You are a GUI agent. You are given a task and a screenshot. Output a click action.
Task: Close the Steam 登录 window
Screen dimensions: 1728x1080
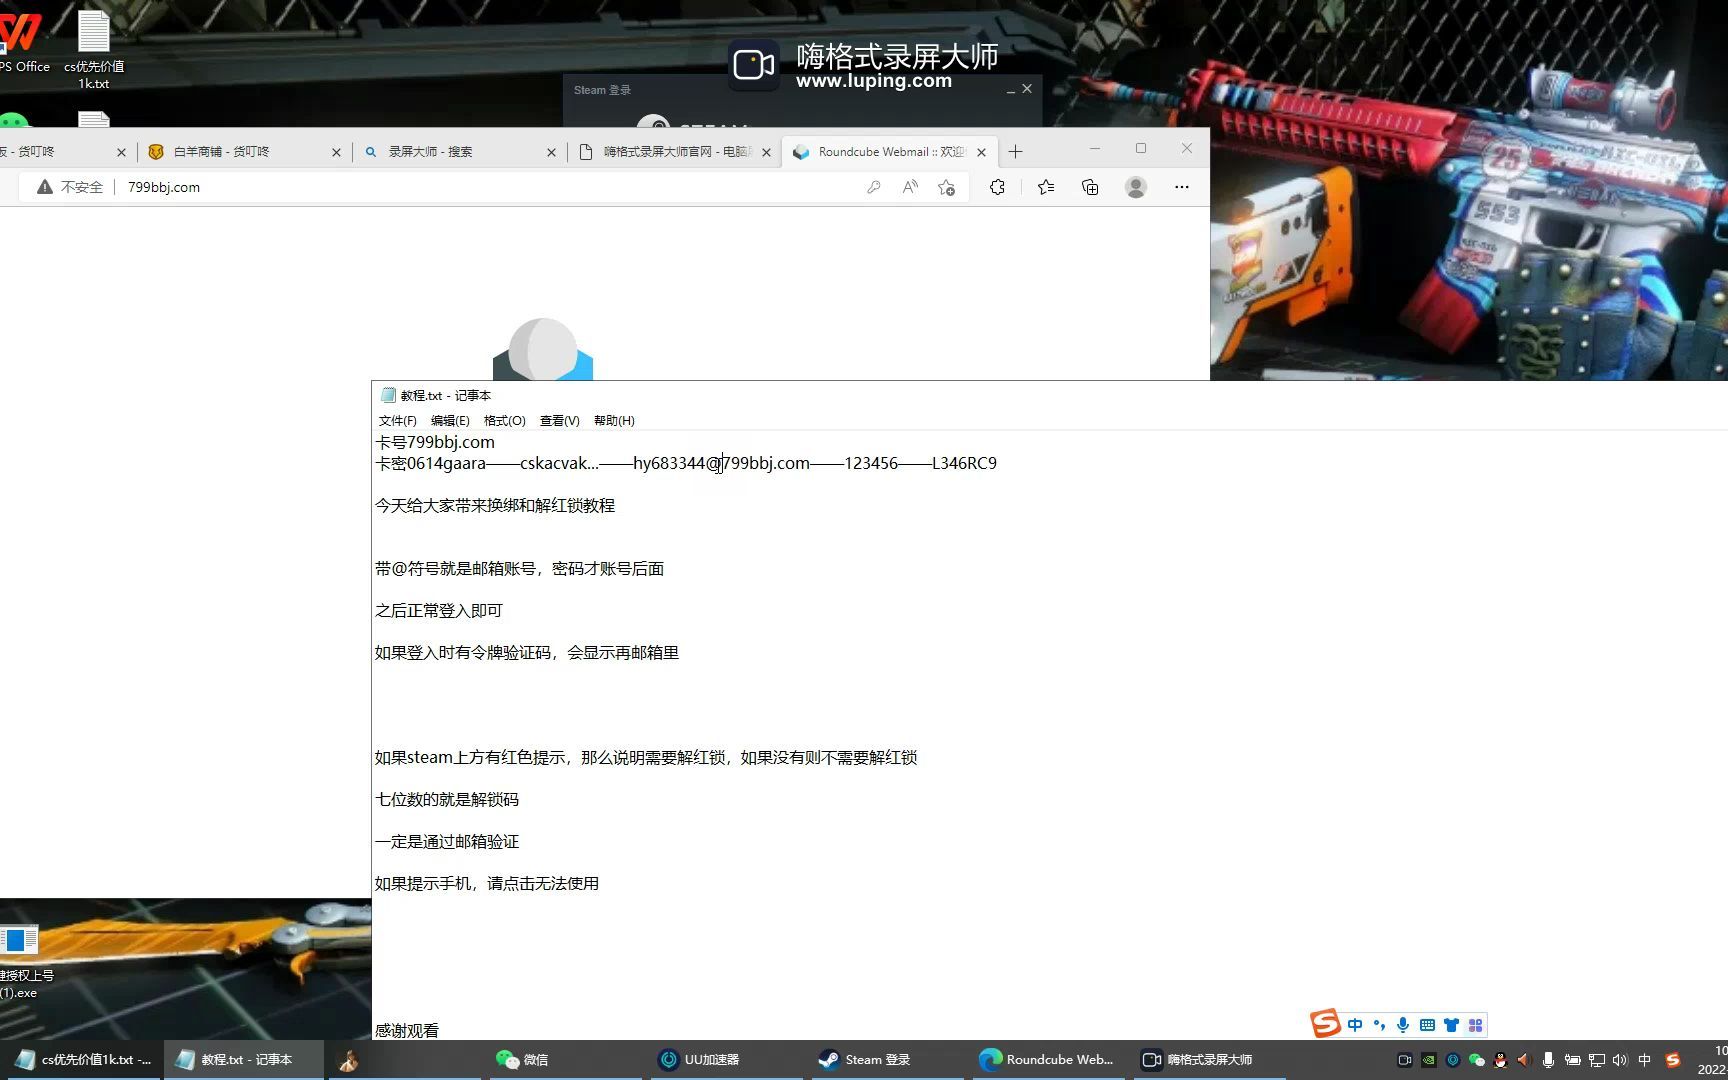coord(1027,89)
